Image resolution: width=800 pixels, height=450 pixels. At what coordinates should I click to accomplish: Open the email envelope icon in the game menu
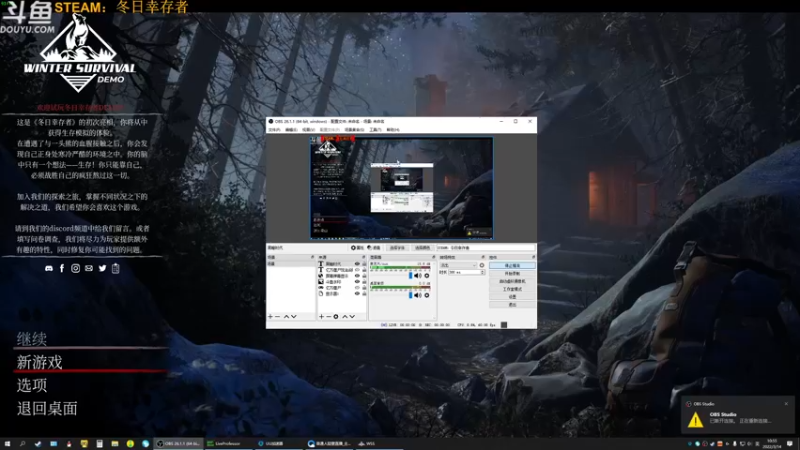pos(89,268)
